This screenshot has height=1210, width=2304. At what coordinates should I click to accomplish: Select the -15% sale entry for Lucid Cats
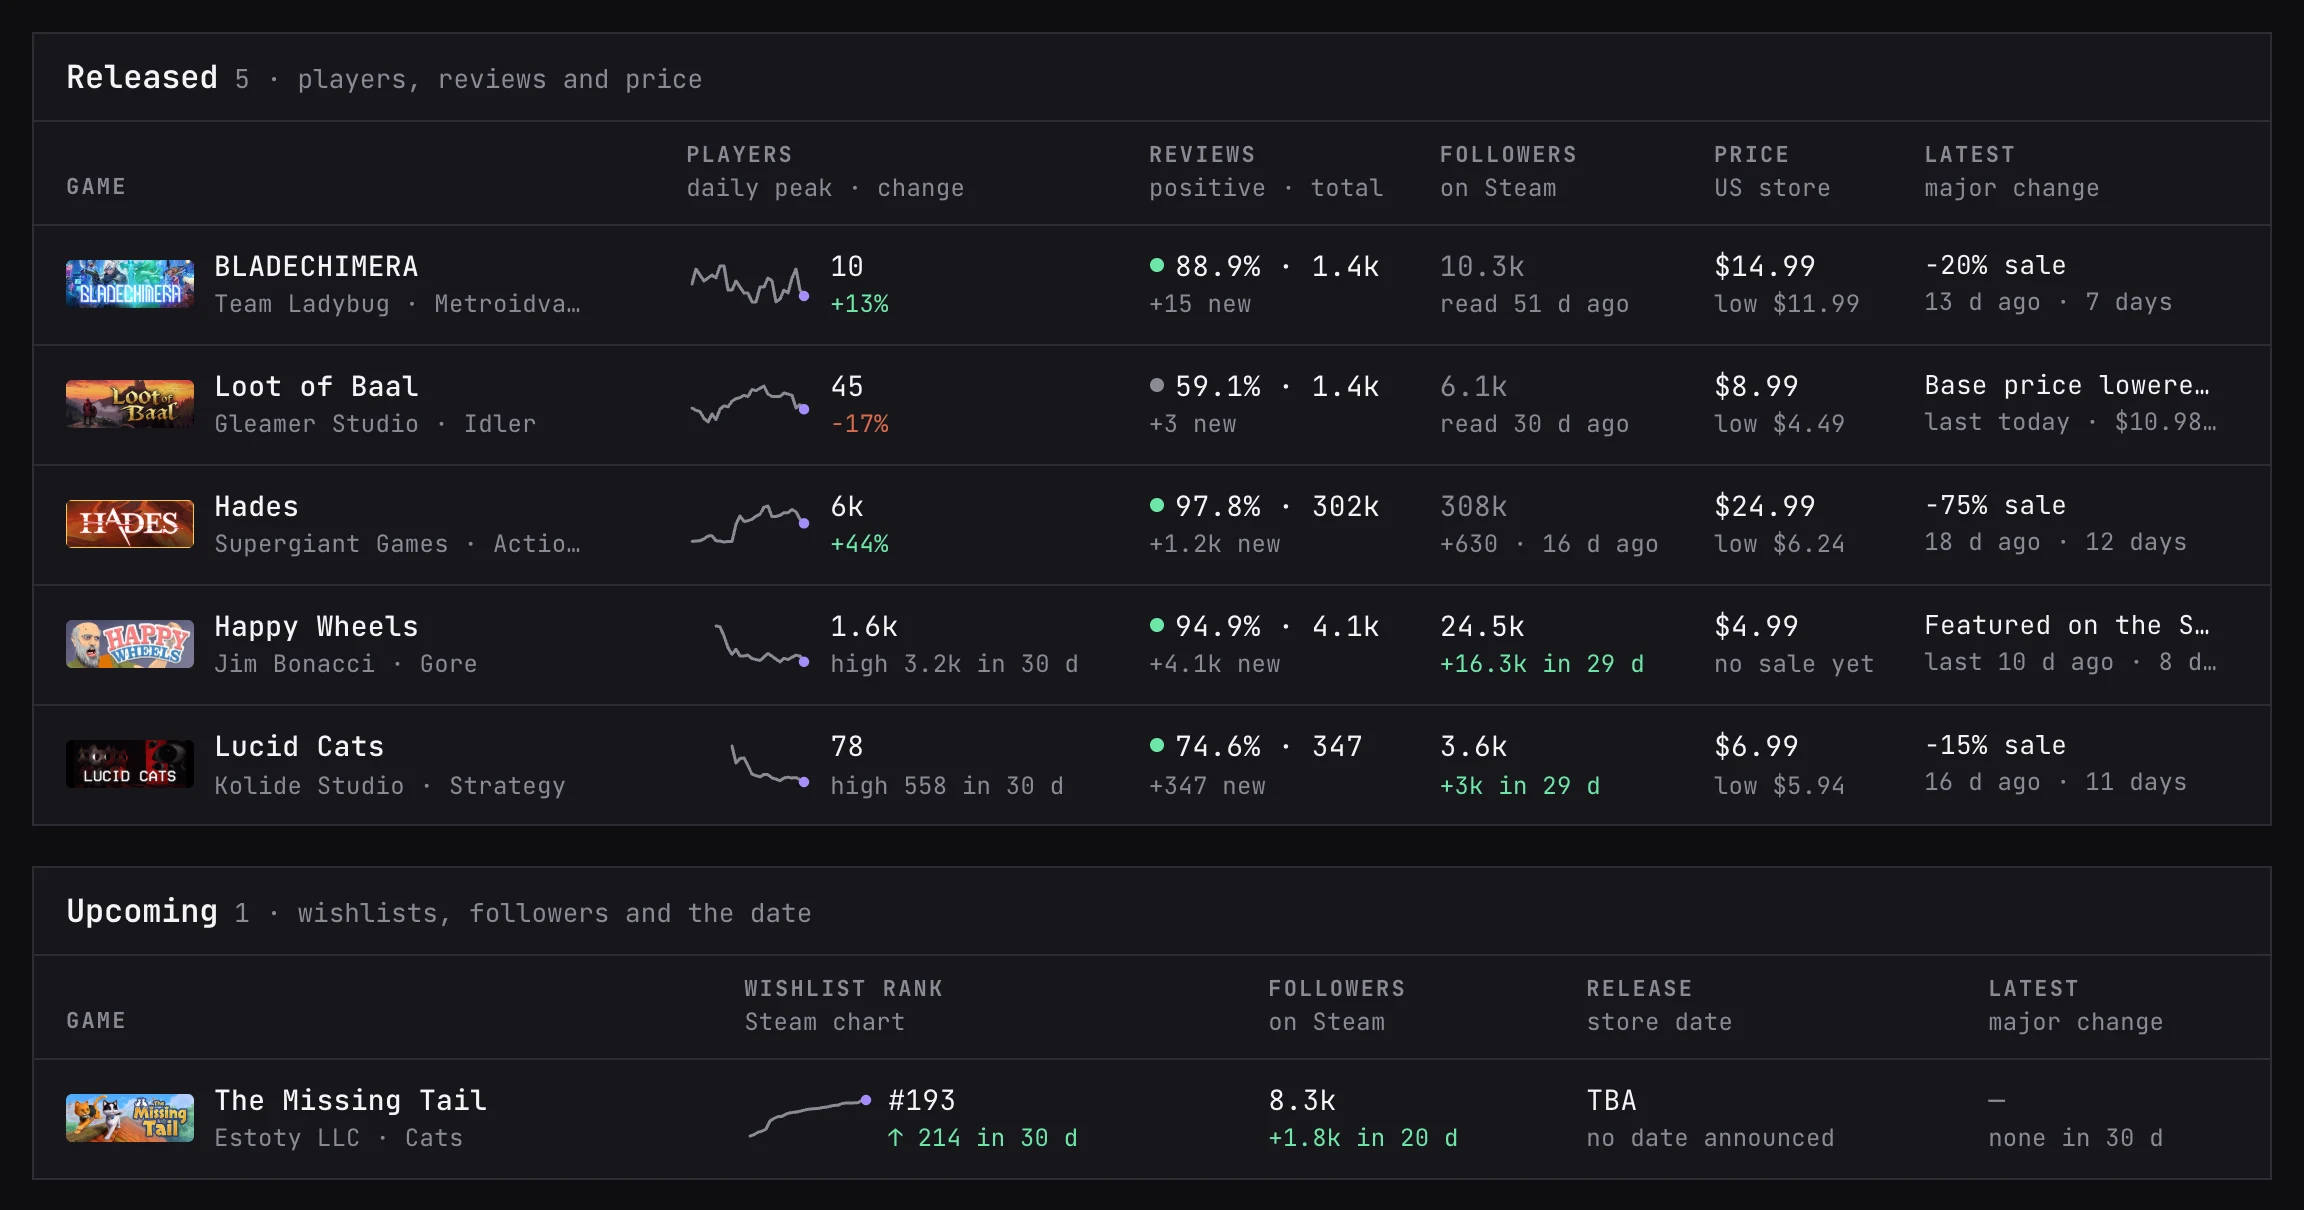click(1995, 745)
